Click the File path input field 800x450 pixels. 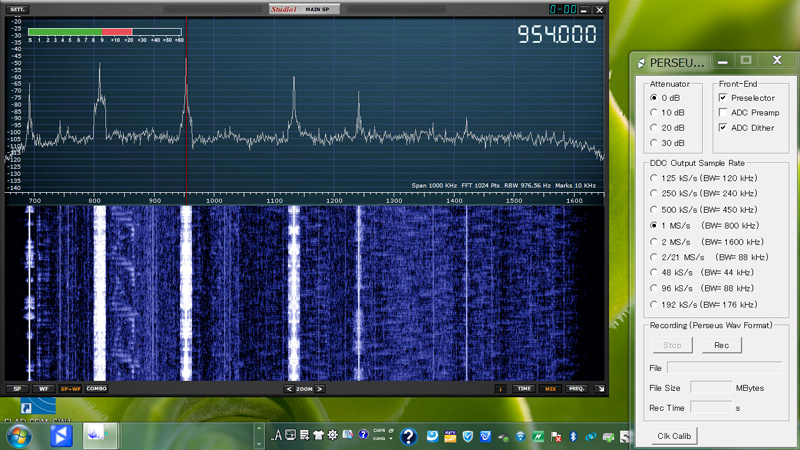tap(724, 368)
